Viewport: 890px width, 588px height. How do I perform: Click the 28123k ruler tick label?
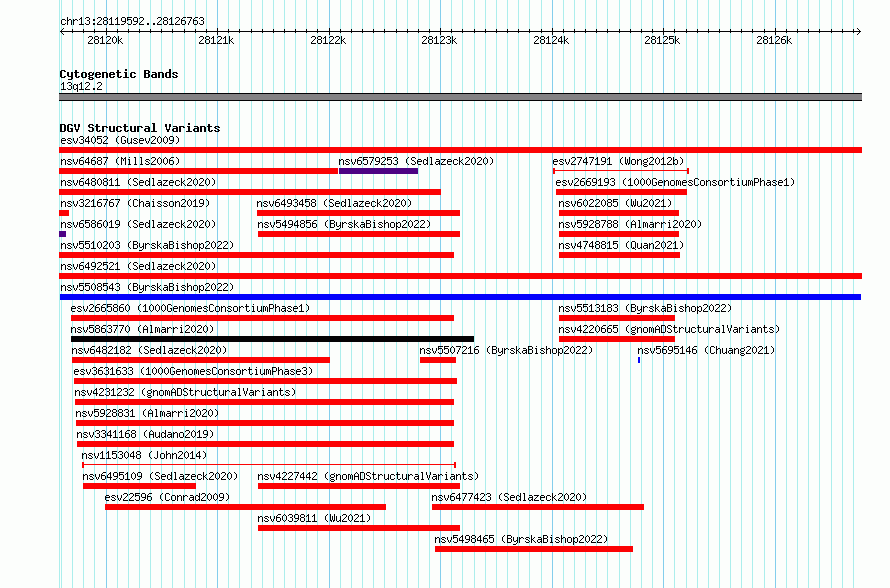pyautogui.click(x=439, y=40)
